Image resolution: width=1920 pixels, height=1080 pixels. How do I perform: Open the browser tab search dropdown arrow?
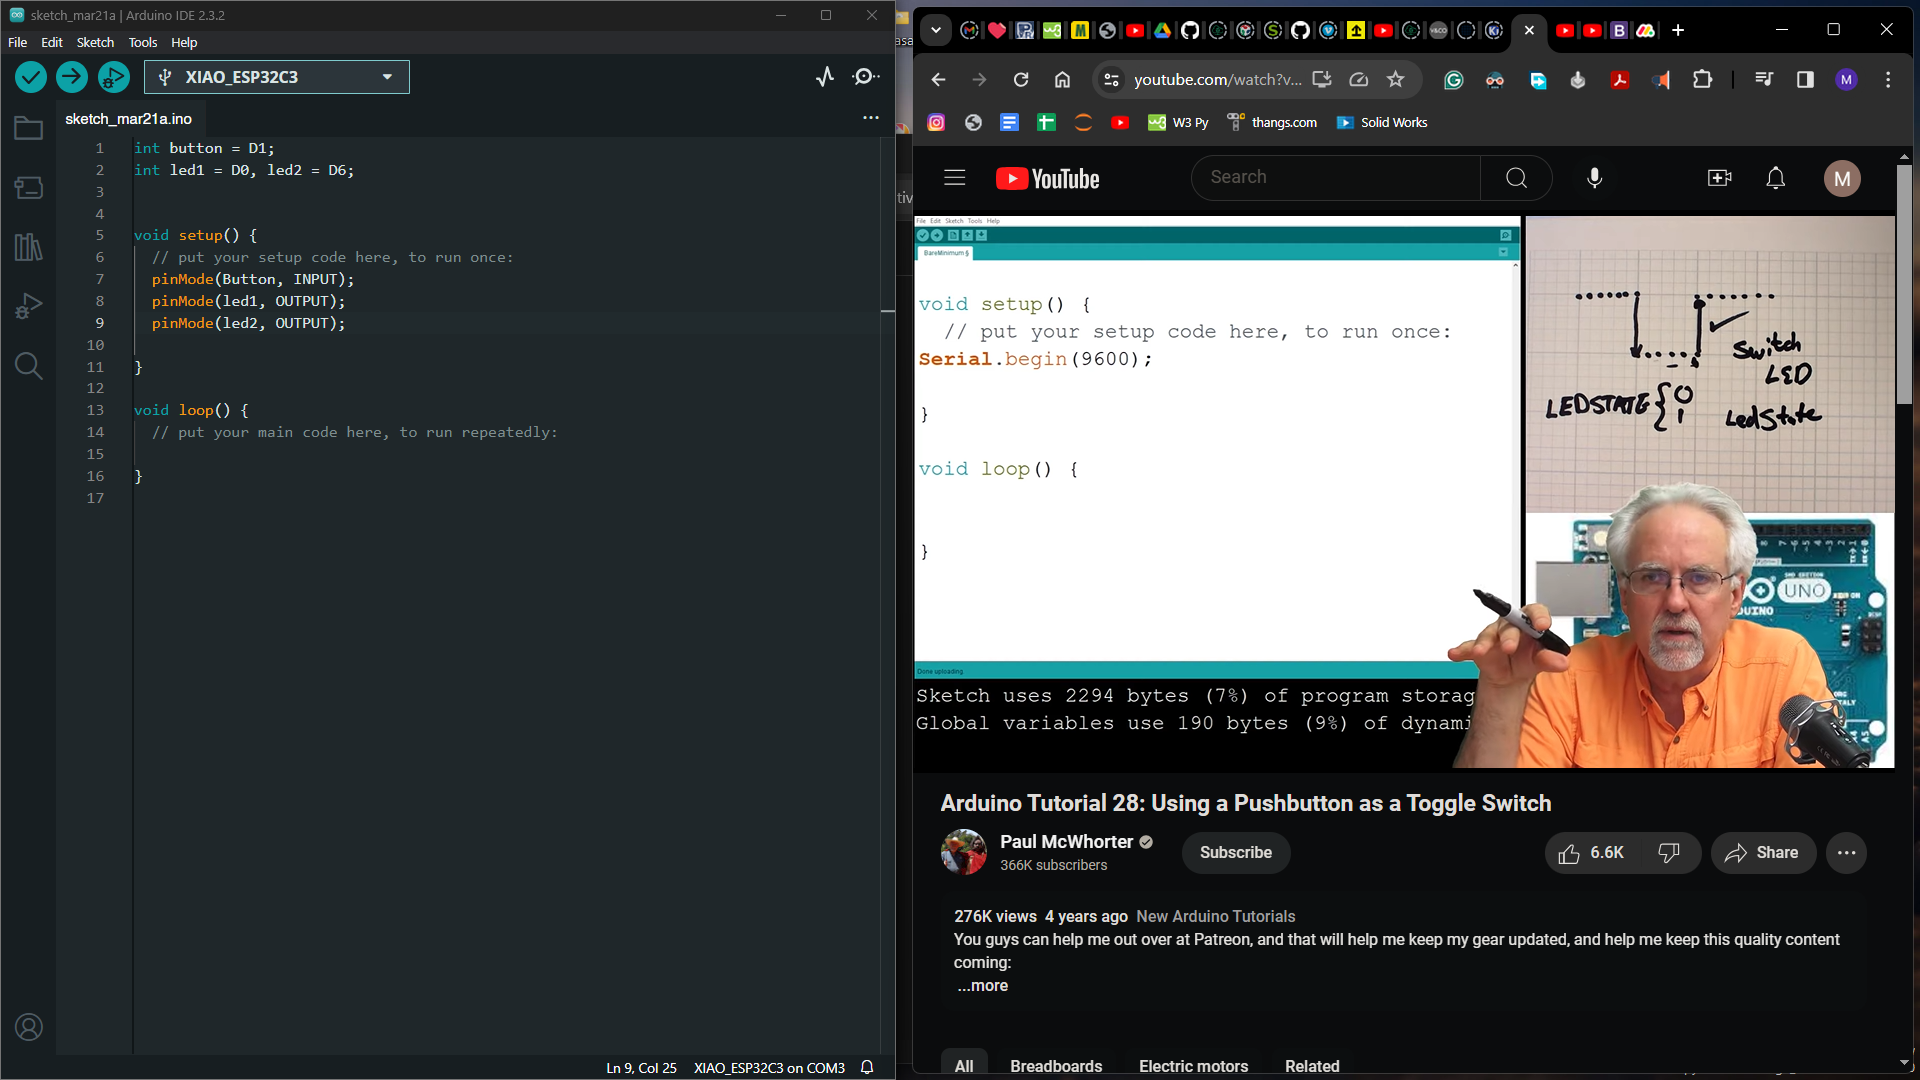pyautogui.click(x=935, y=30)
